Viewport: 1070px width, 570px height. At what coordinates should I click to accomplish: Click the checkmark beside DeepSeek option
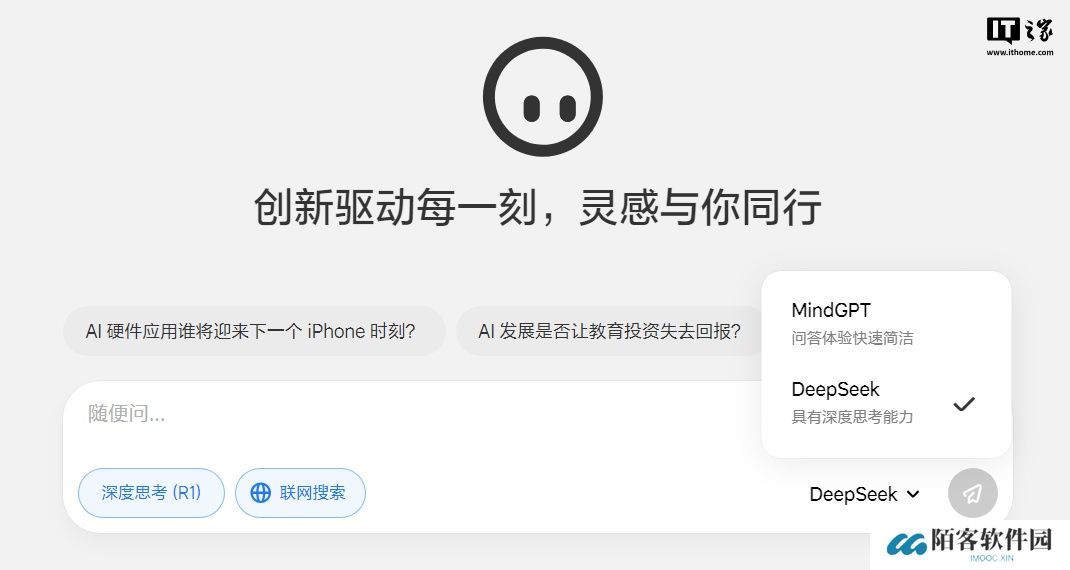pyautogui.click(x=964, y=404)
